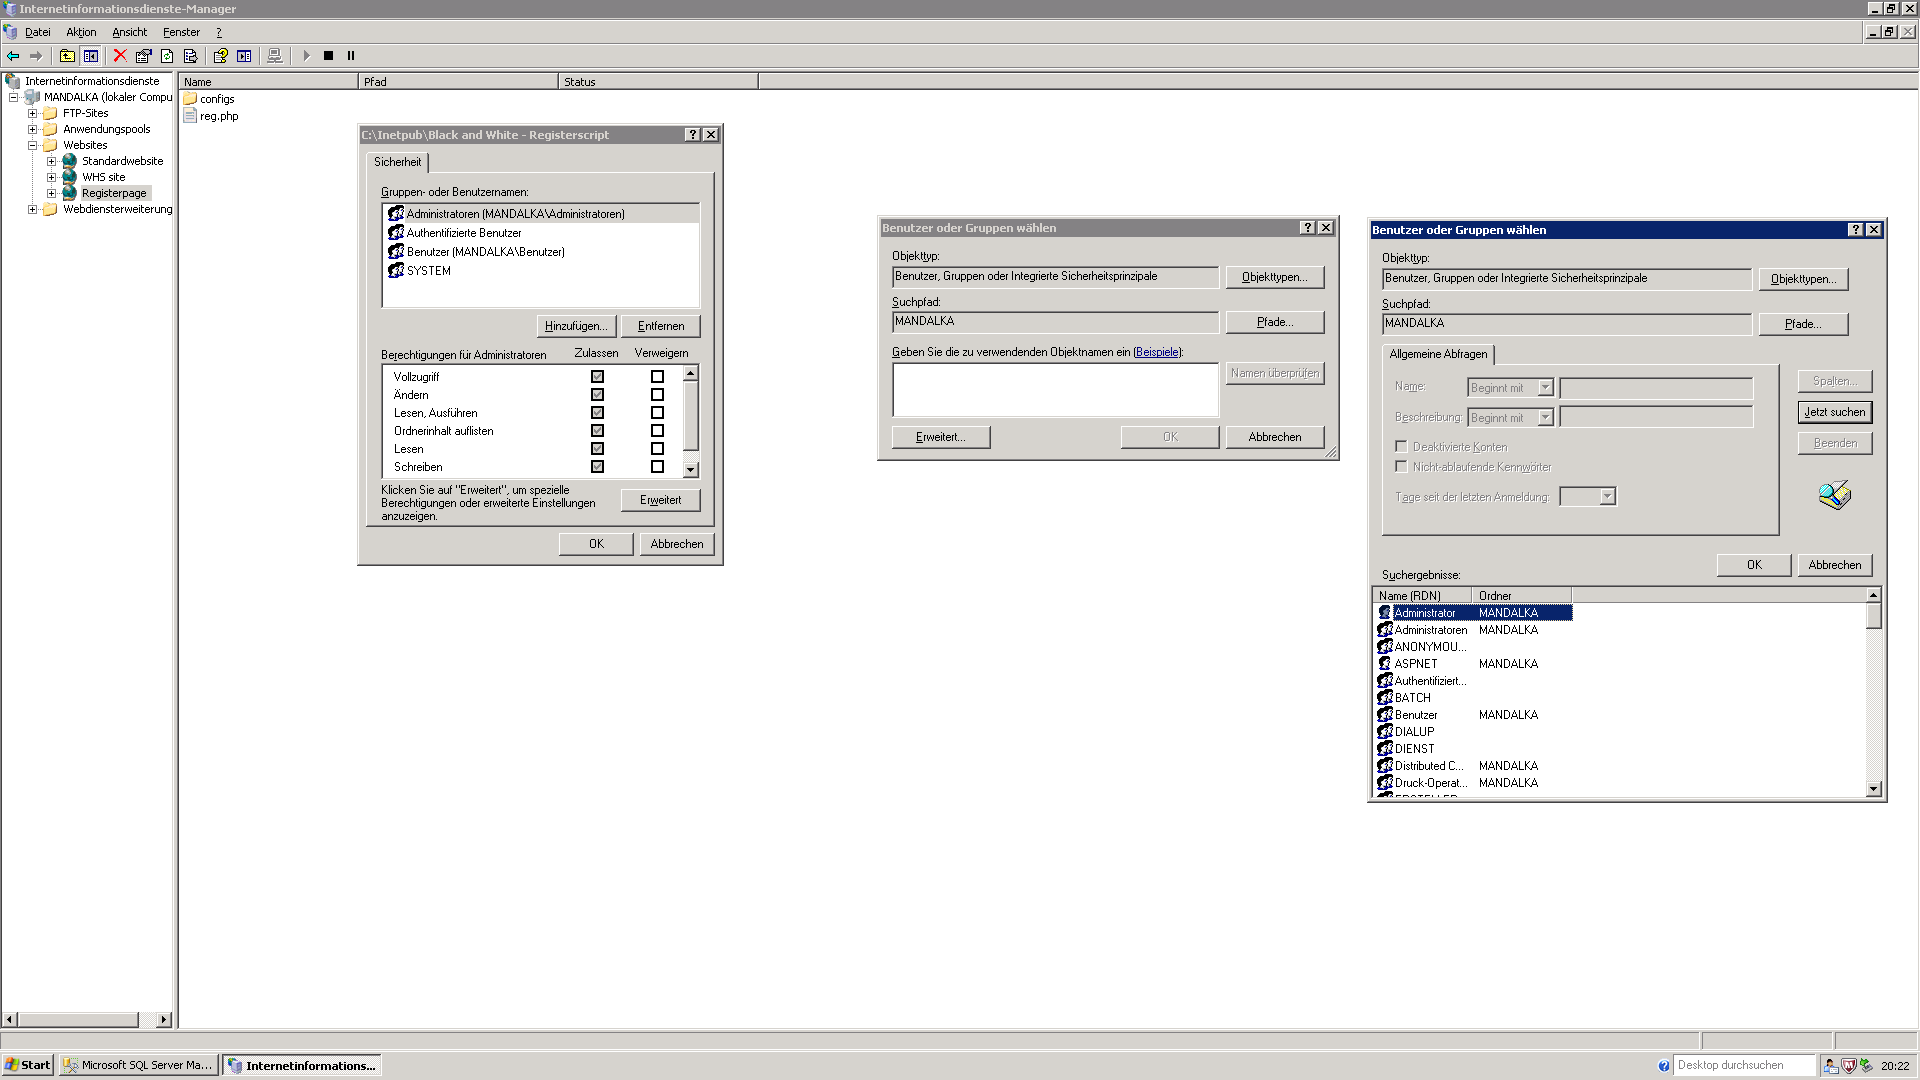
Task: Toggle the action pane icon in toolbar
Action: [x=244, y=56]
